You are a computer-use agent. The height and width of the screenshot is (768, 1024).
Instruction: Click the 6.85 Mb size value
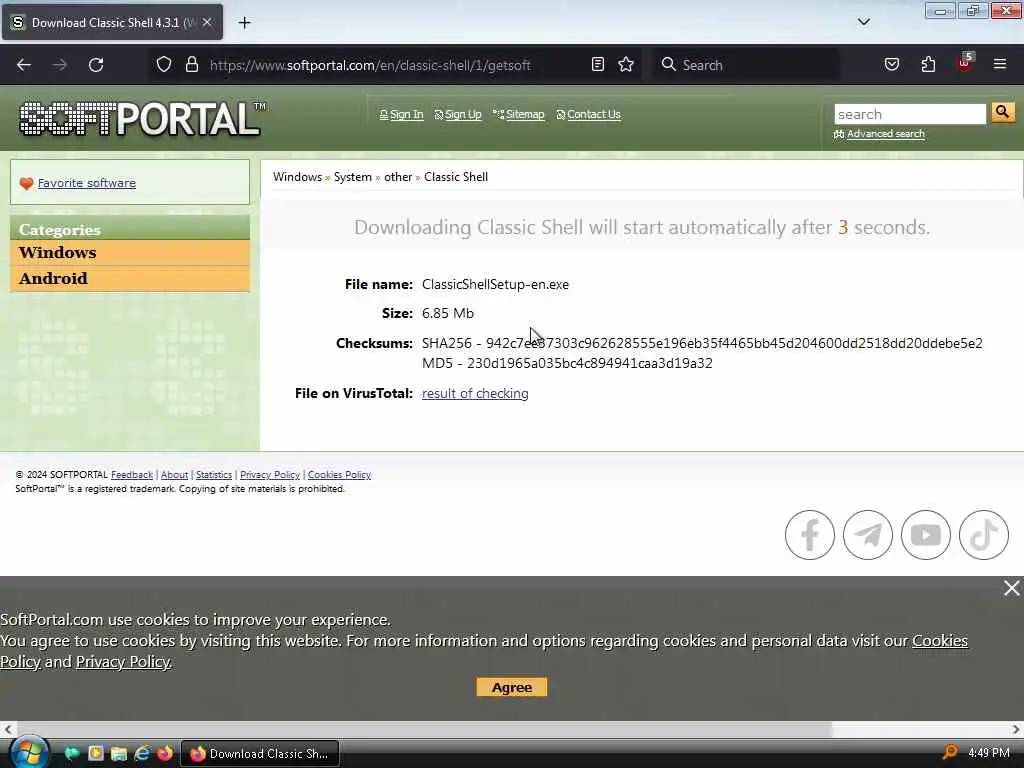pyautogui.click(x=448, y=313)
